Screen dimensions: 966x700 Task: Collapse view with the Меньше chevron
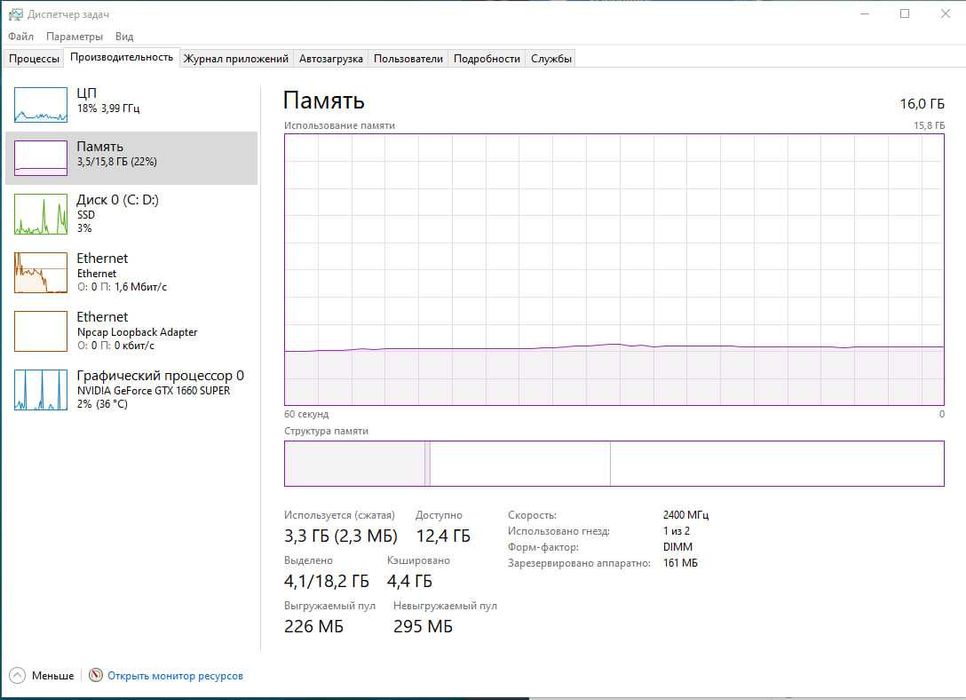coord(17,676)
